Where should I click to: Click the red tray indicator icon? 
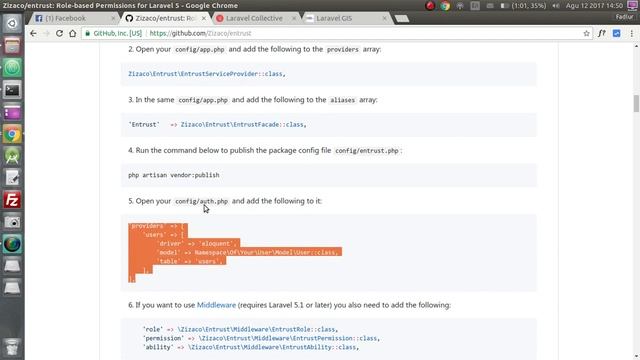(x=430, y=6)
